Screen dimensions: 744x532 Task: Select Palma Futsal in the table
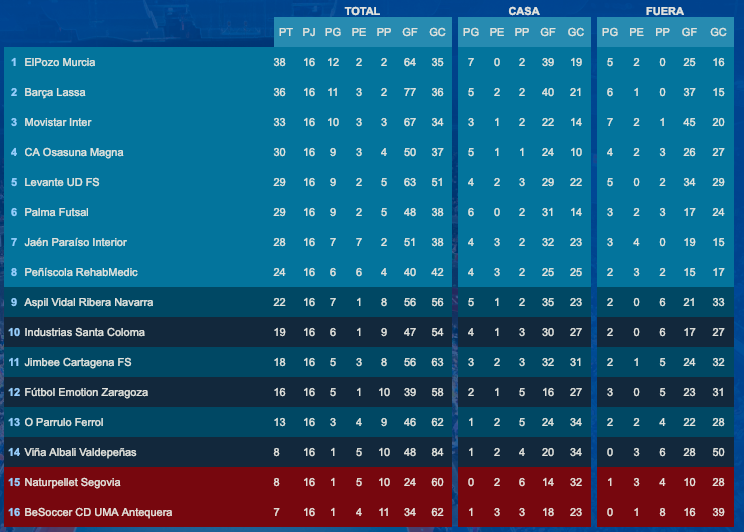pos(56,212)
